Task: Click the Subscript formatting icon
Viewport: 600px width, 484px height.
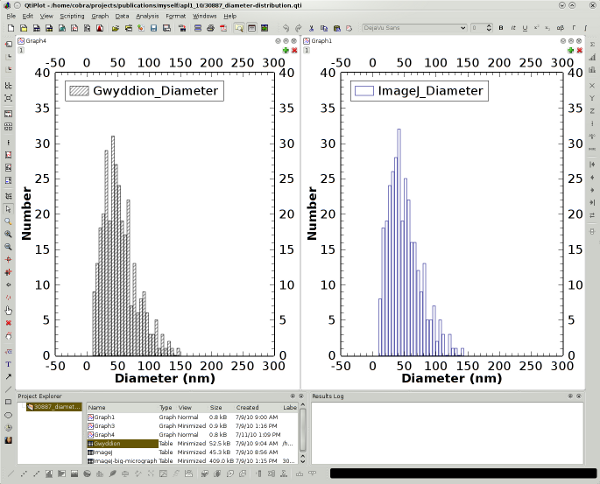Action: 548,28
